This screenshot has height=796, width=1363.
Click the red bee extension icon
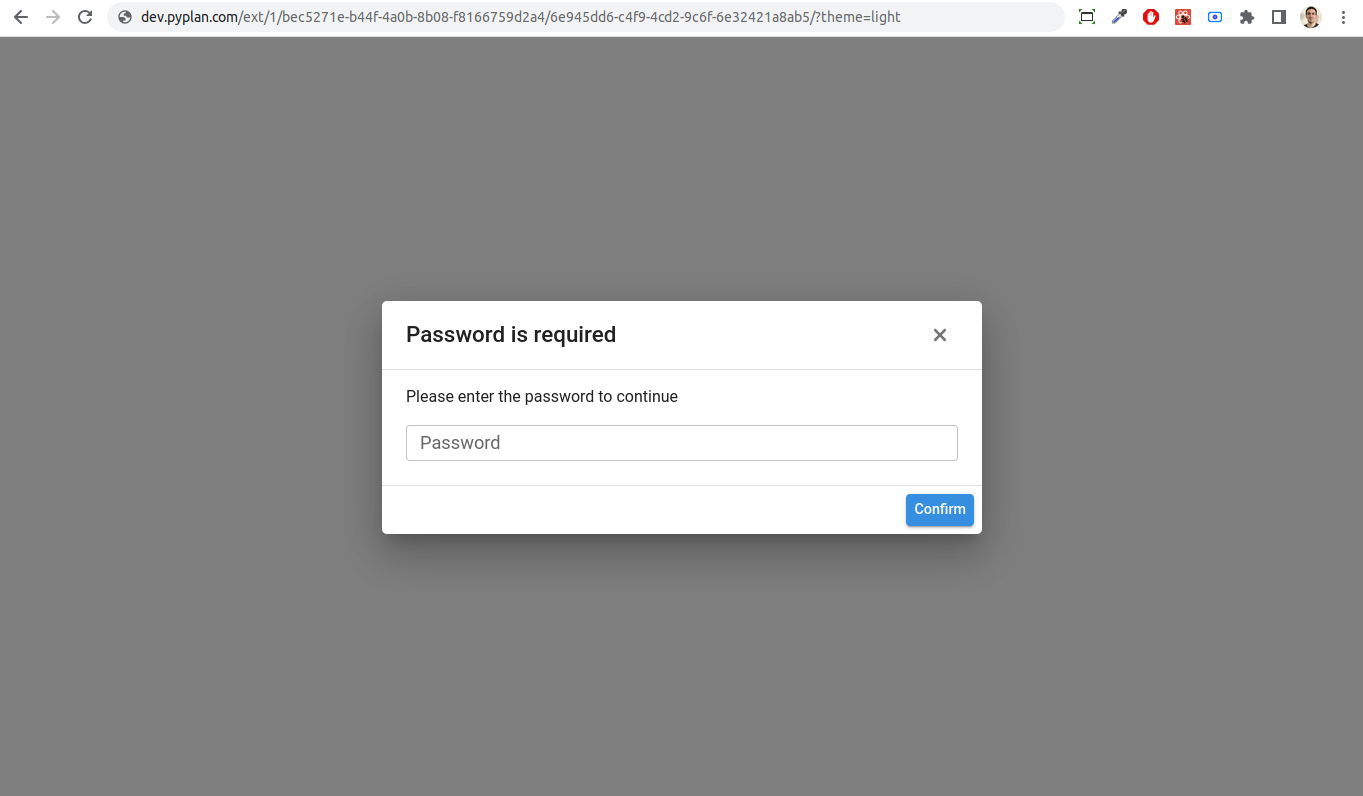point(1183,17)
